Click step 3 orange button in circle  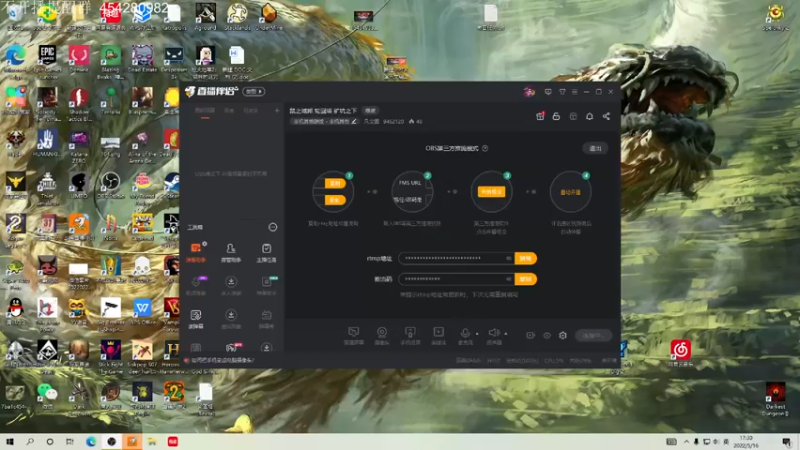tap(491, 192)
